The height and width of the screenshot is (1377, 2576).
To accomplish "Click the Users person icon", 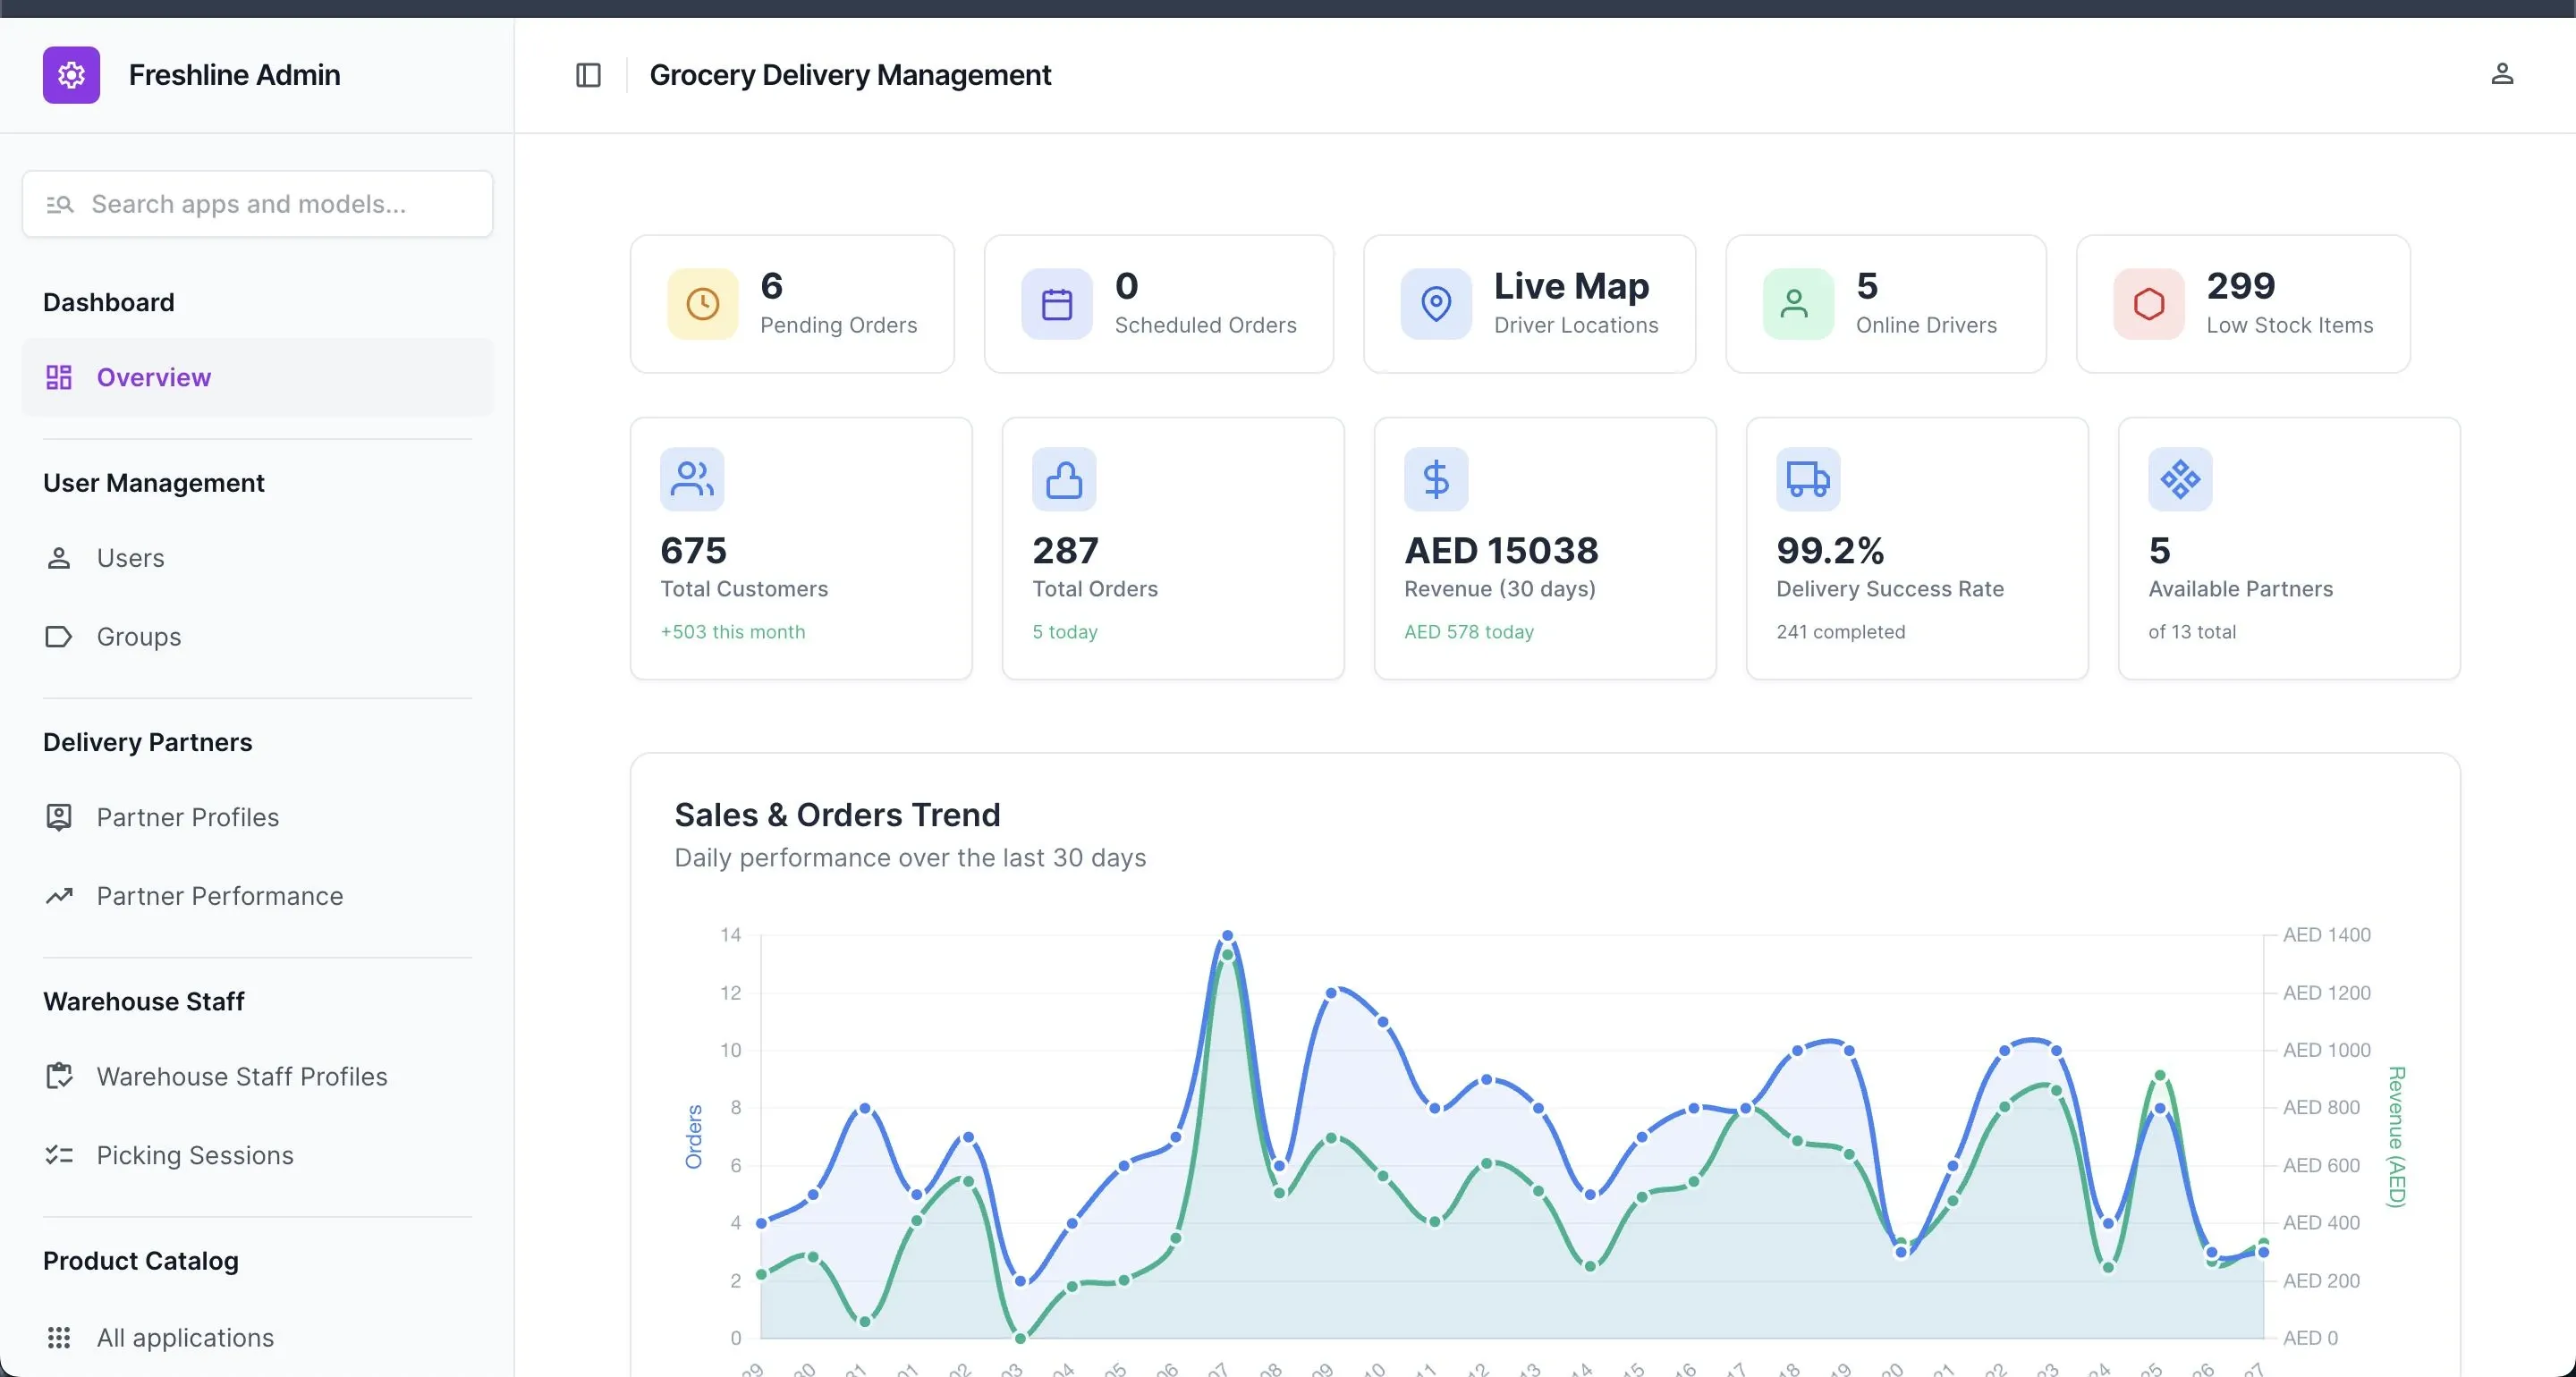I will (59, 558).
